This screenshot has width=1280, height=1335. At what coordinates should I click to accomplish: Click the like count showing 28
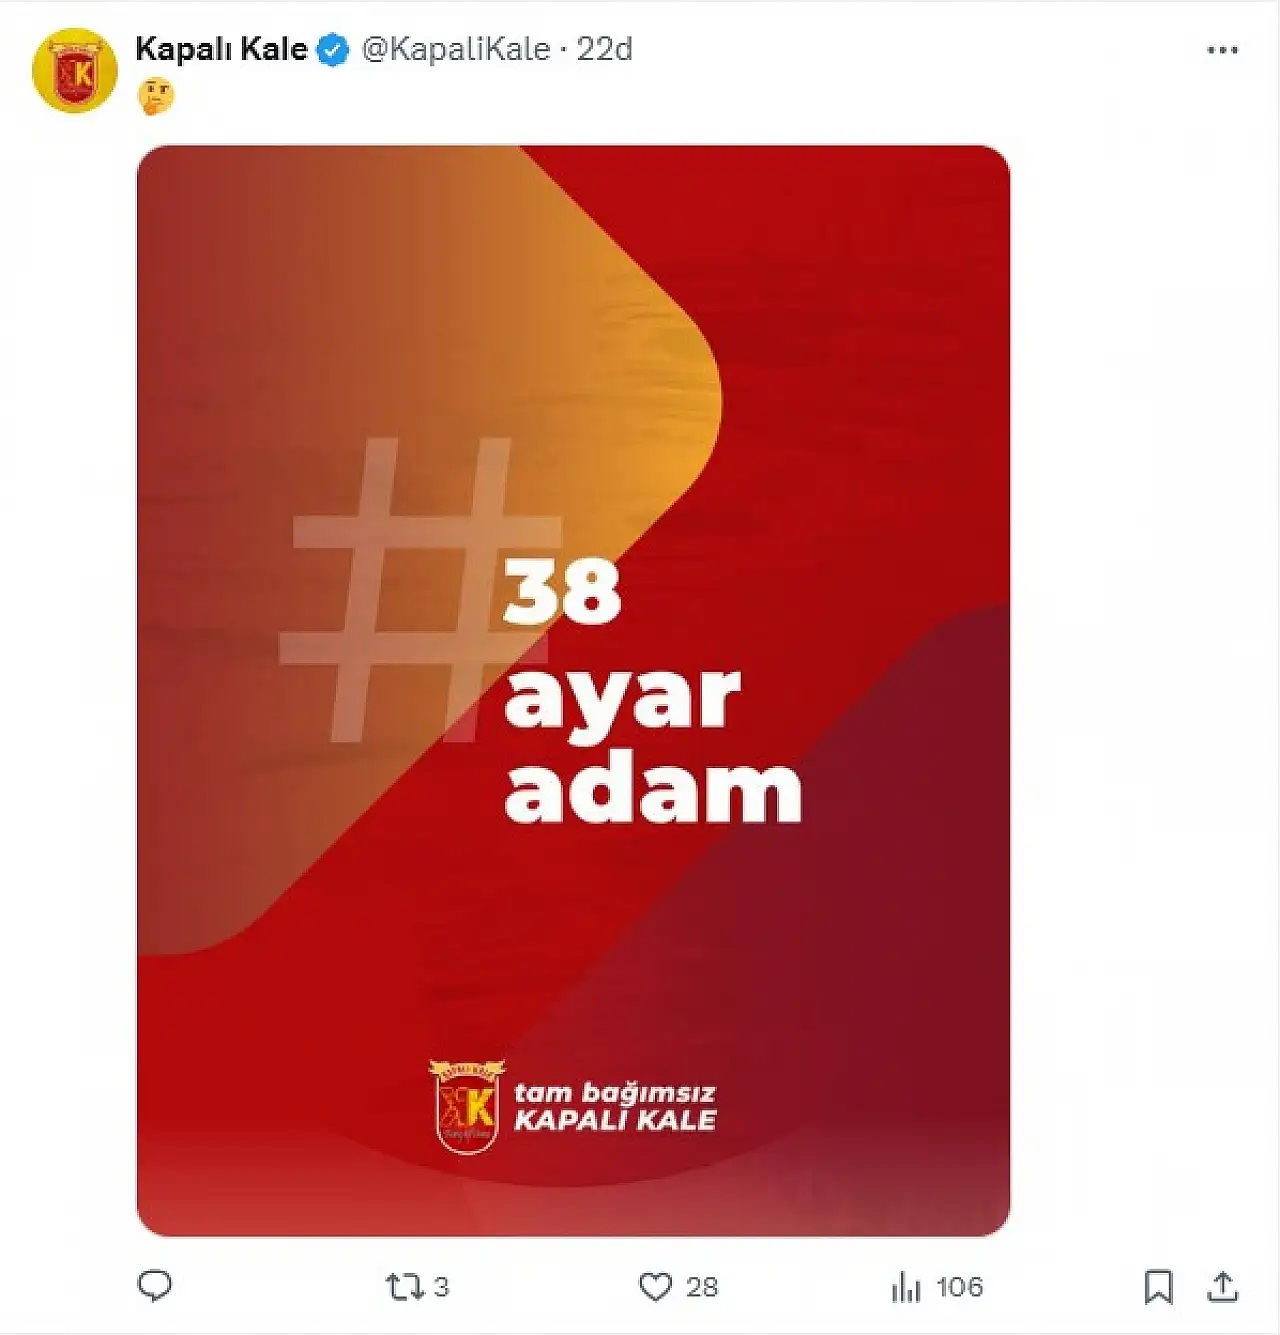click(x=701, y=1287)
